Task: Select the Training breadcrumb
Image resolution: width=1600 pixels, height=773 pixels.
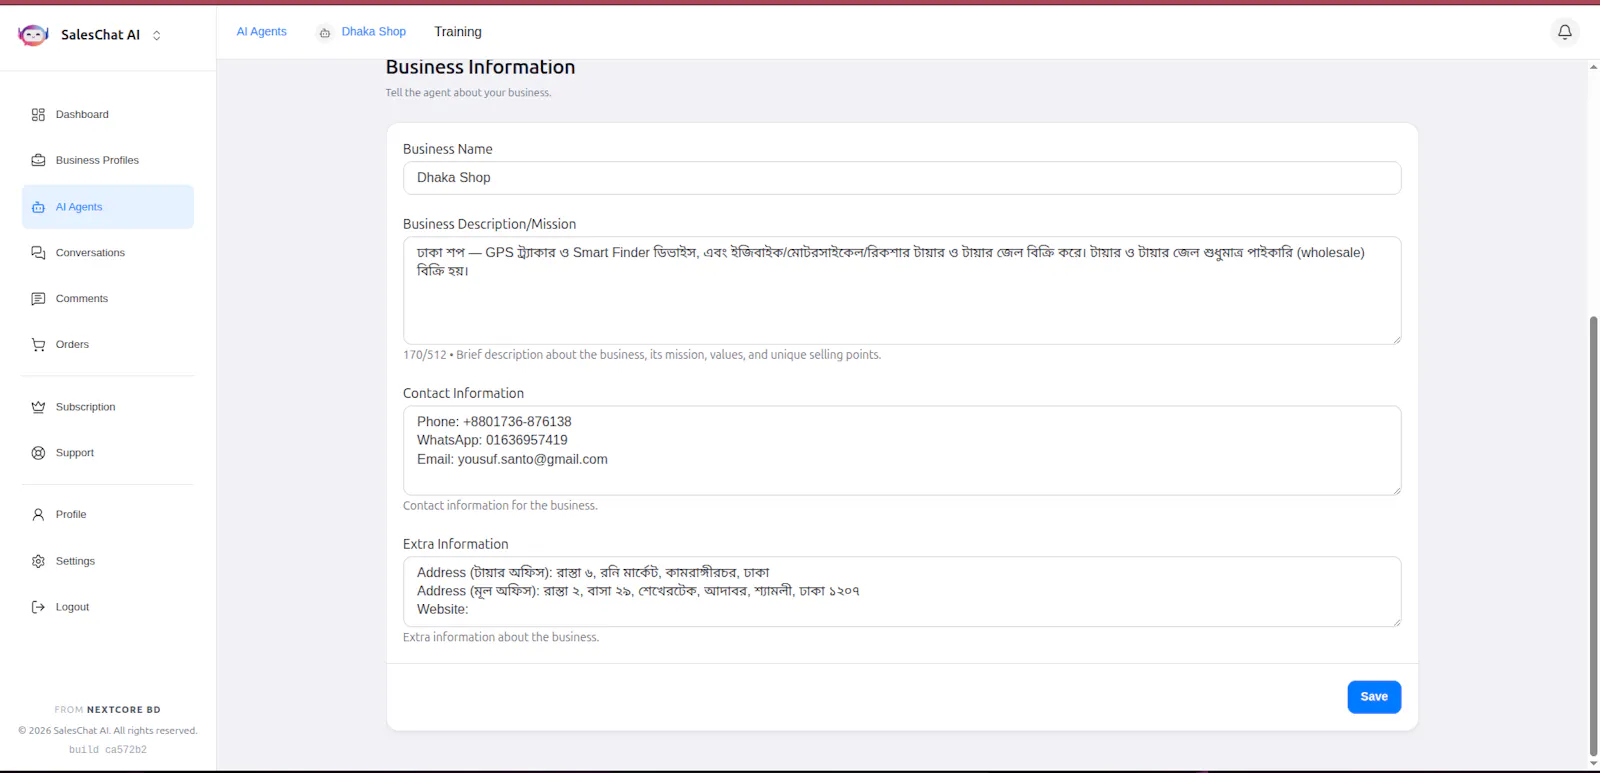Action: tap(458, 32)
